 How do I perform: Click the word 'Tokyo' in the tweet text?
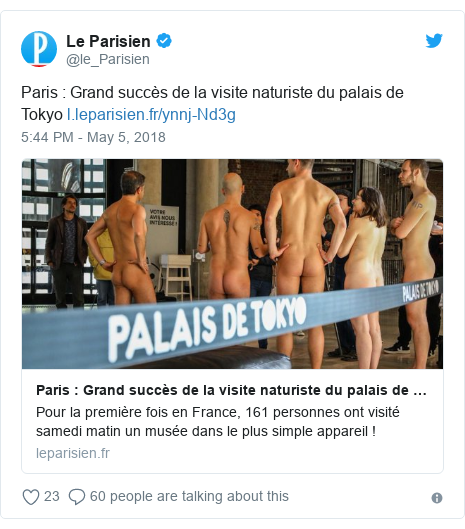(42, 114)
